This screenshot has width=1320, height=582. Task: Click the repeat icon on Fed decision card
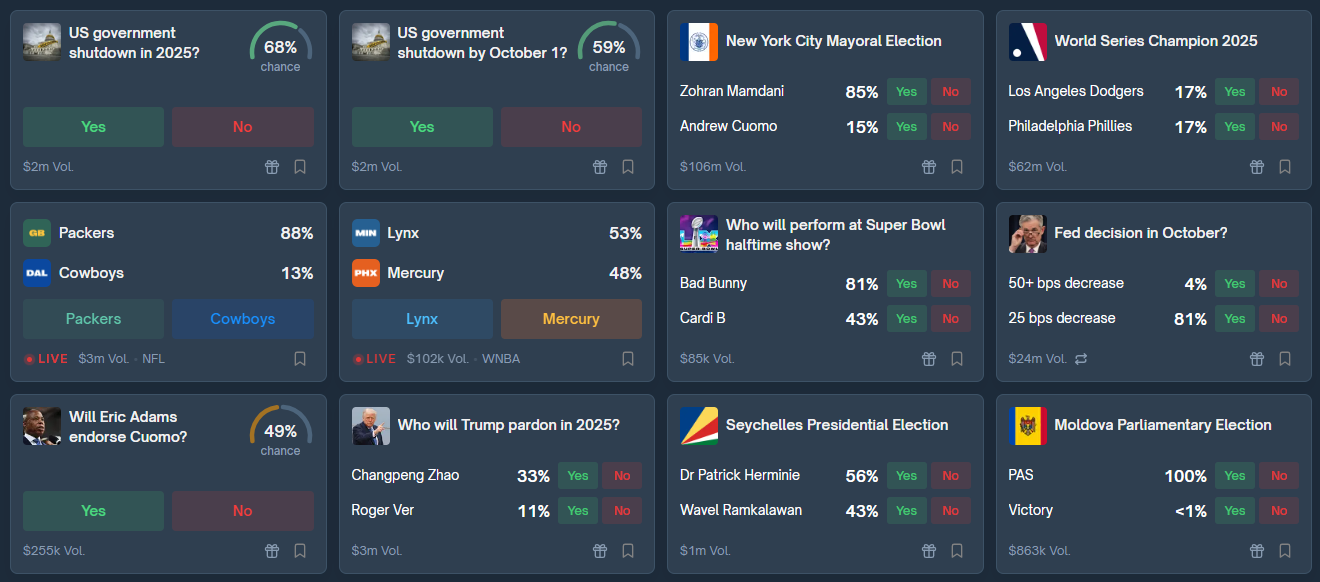pyautogui.click(x=1081, y=359)
